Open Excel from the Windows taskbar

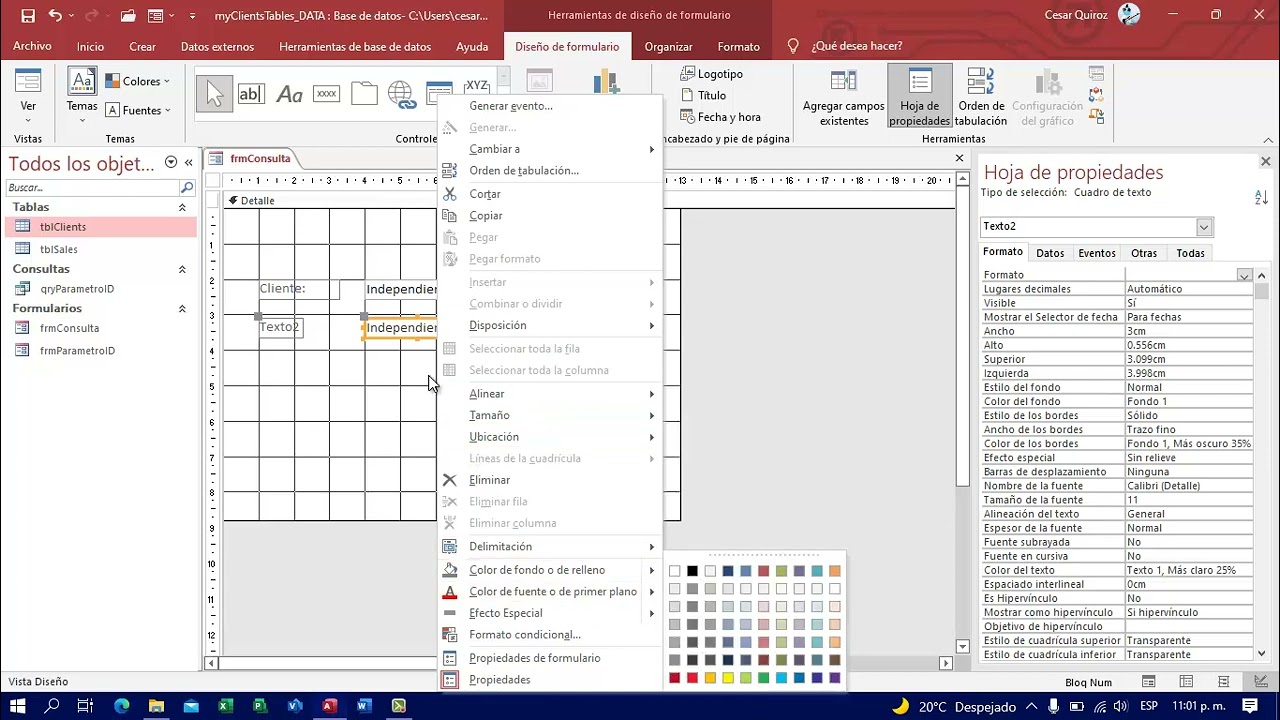(x=225, y=706)
